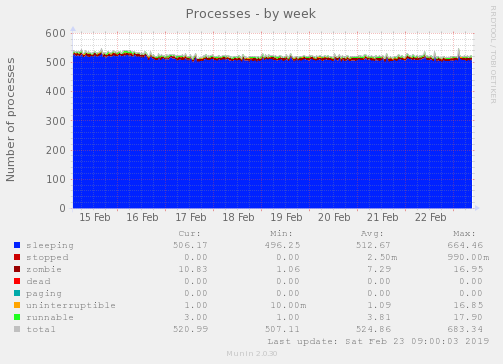Select the 'uninterruptible' legend label

coord(71,305)
